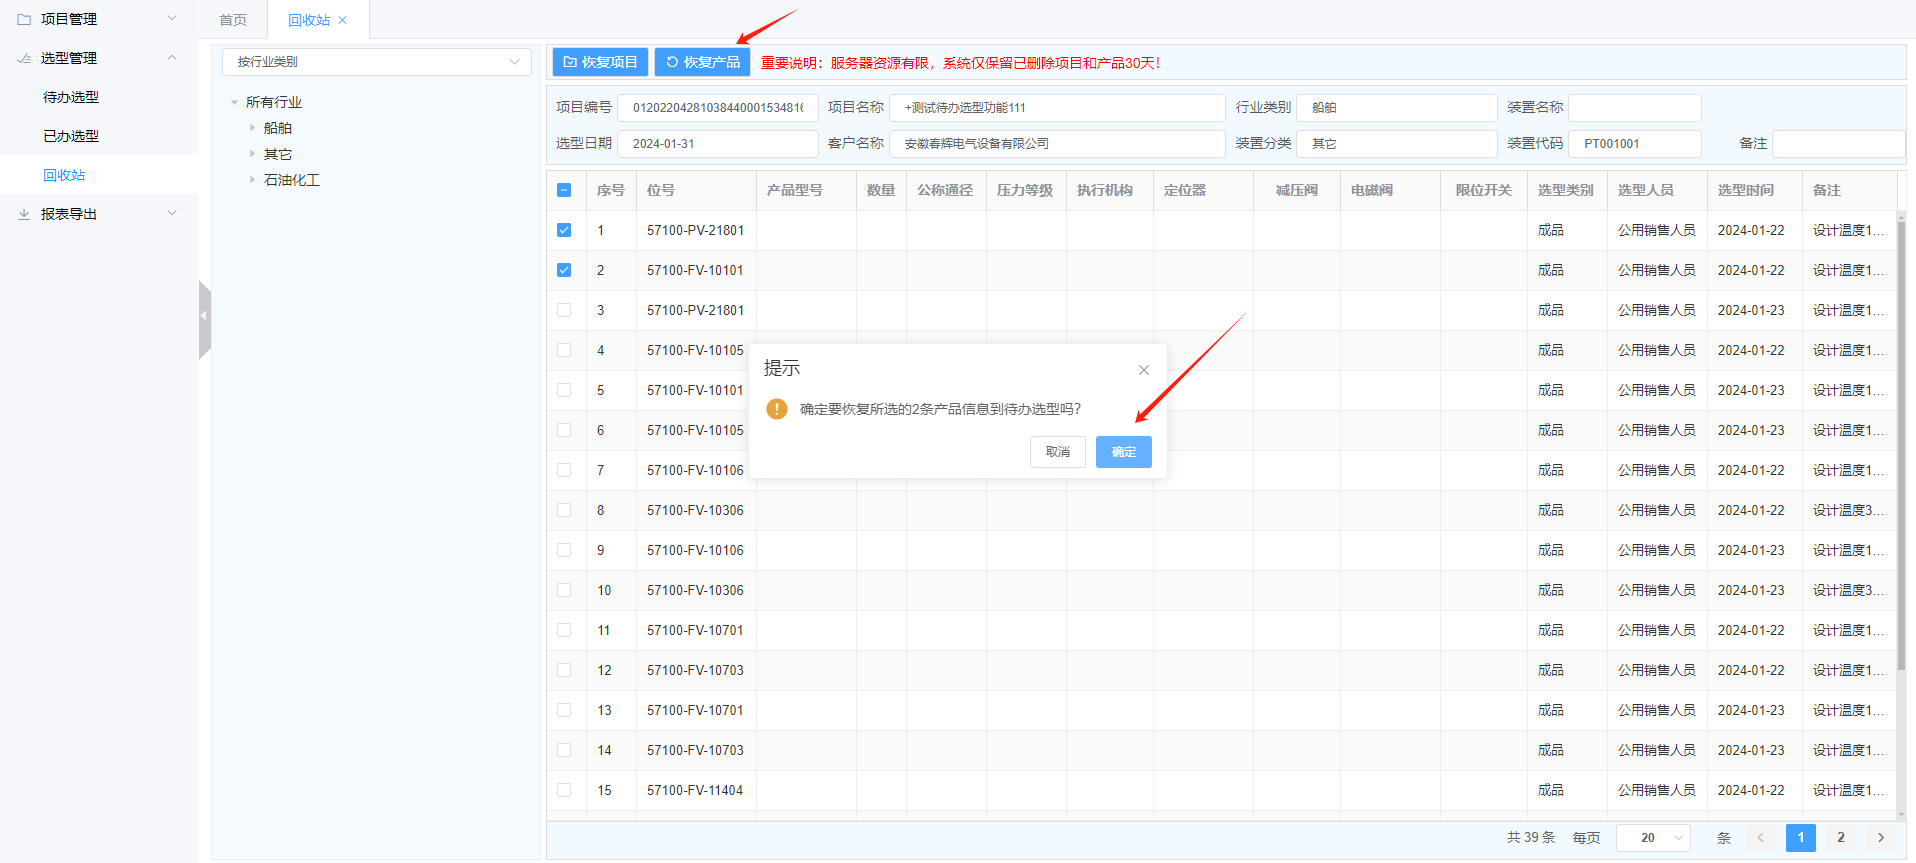This screenshot has height=863, width=1916.
Task: Confirm the restore with the 确定 button
Action: tap(1123, 452)
